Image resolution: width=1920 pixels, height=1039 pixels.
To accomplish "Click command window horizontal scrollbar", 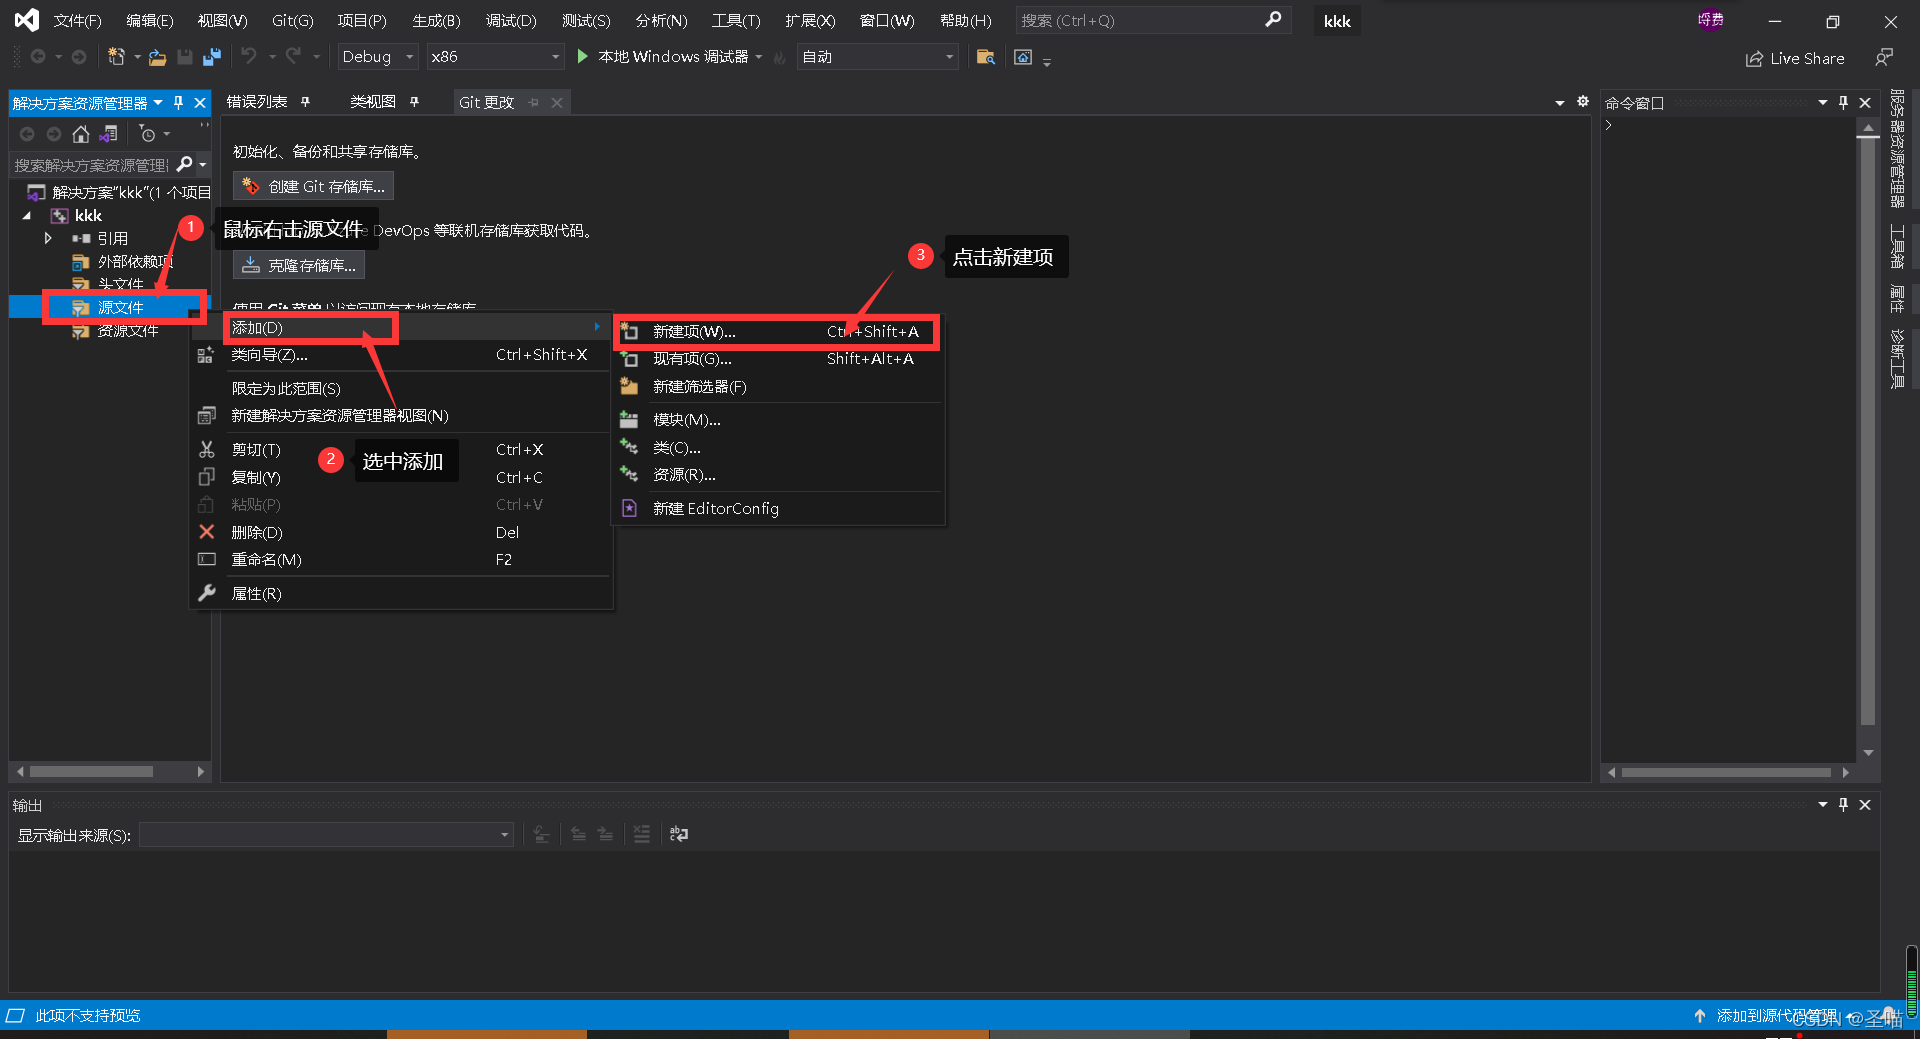I will point(1728,772).
